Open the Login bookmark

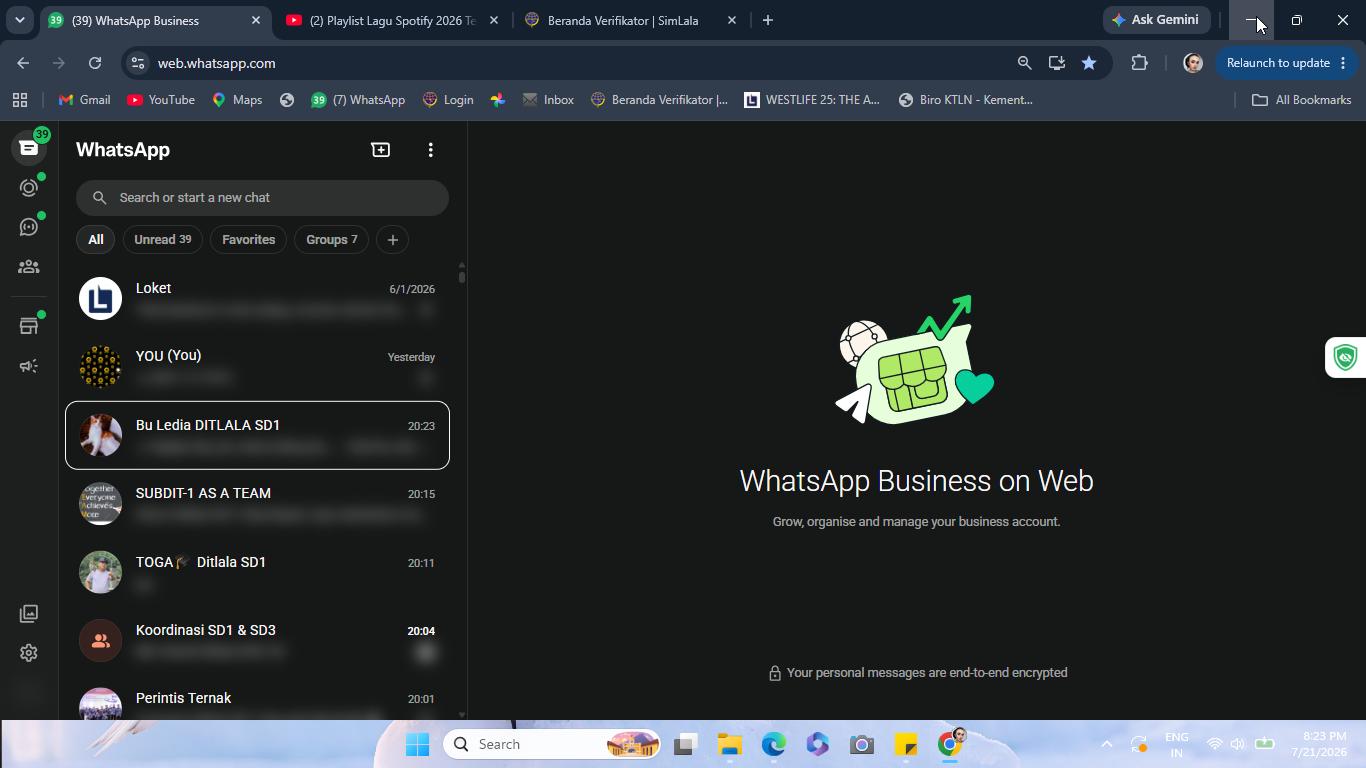click(448, 100)
